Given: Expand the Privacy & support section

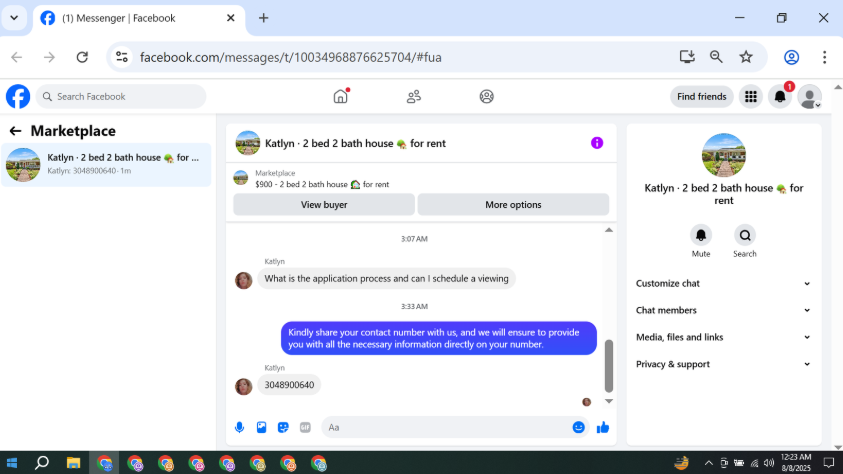Looking at the screenshot, I should (x=723, y=364).
